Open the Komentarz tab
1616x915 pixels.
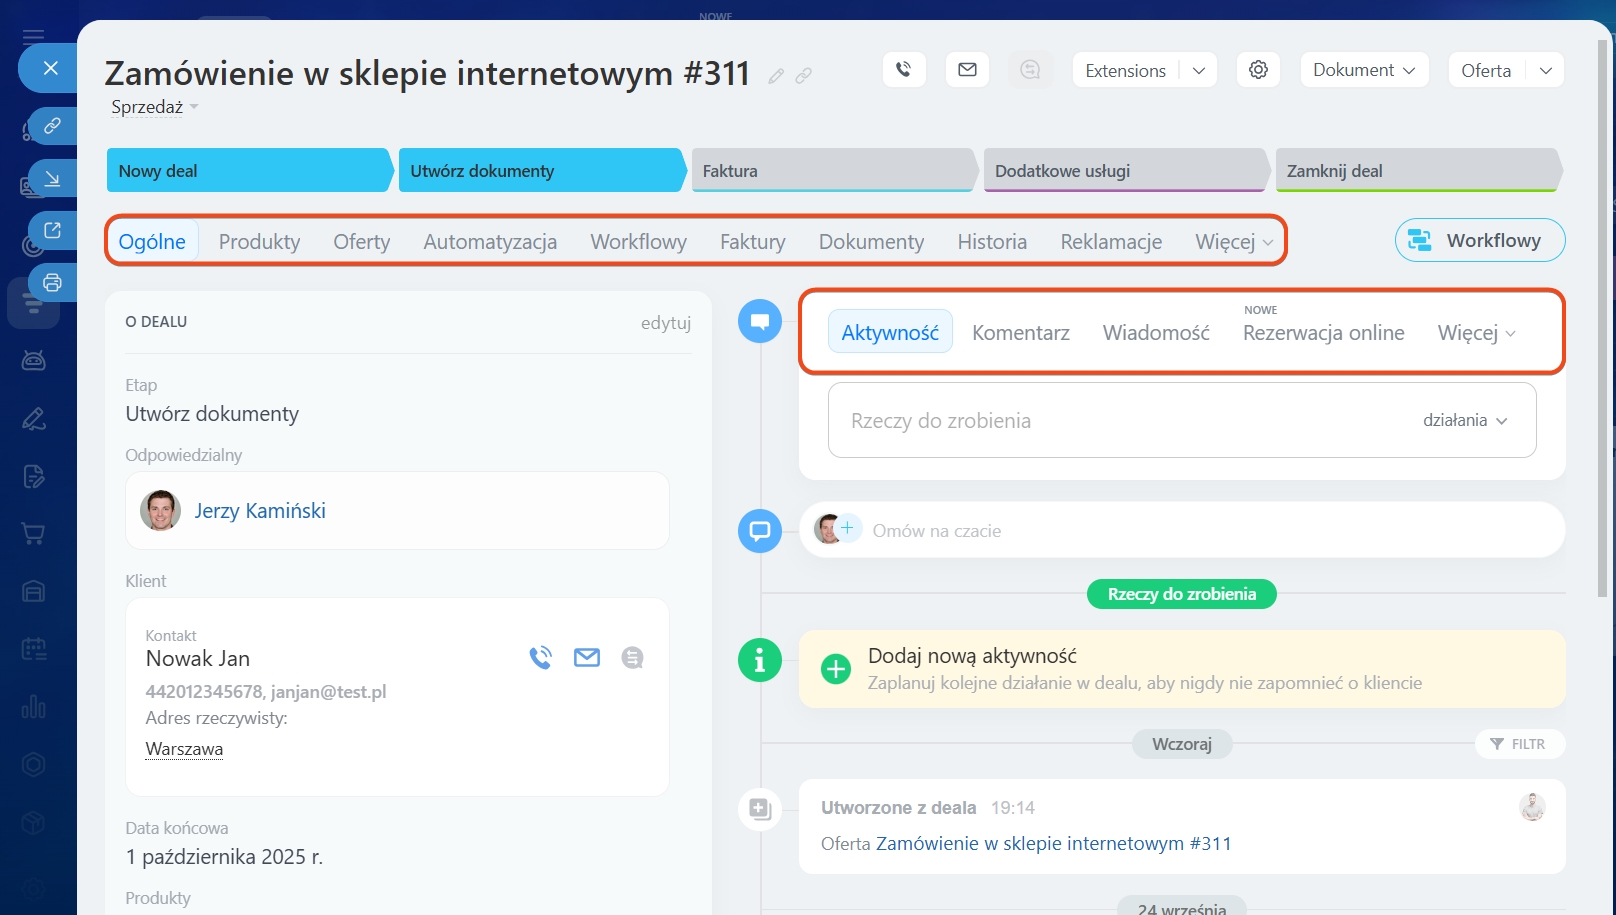[1020, 333]
